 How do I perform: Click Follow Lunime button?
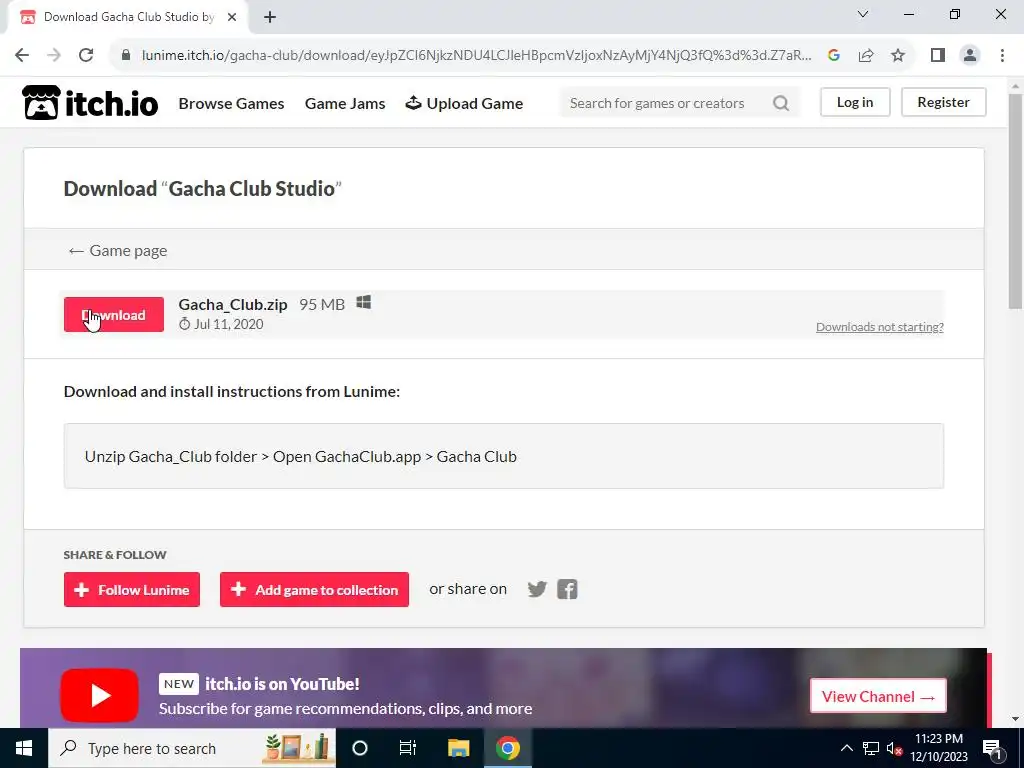132,590
